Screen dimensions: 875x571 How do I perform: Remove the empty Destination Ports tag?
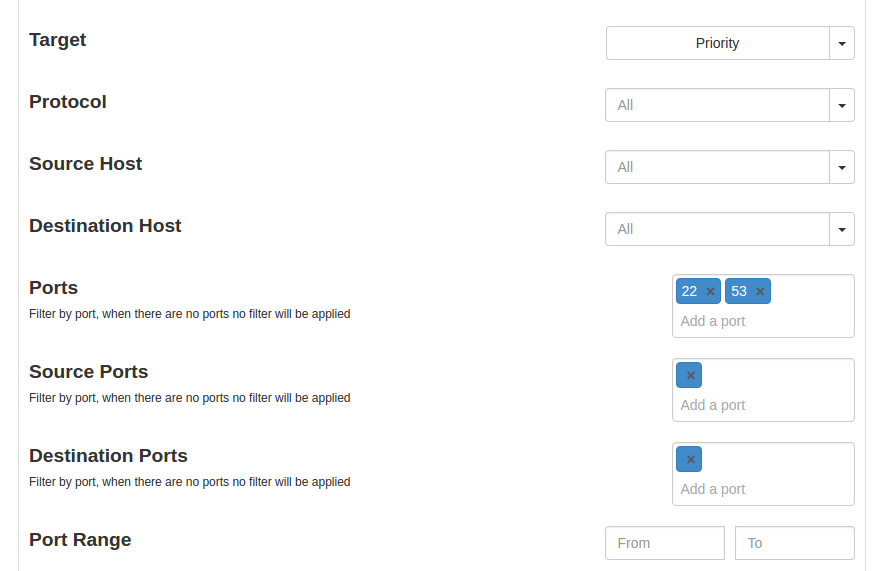pyautogui.click(x=690, y=460)
